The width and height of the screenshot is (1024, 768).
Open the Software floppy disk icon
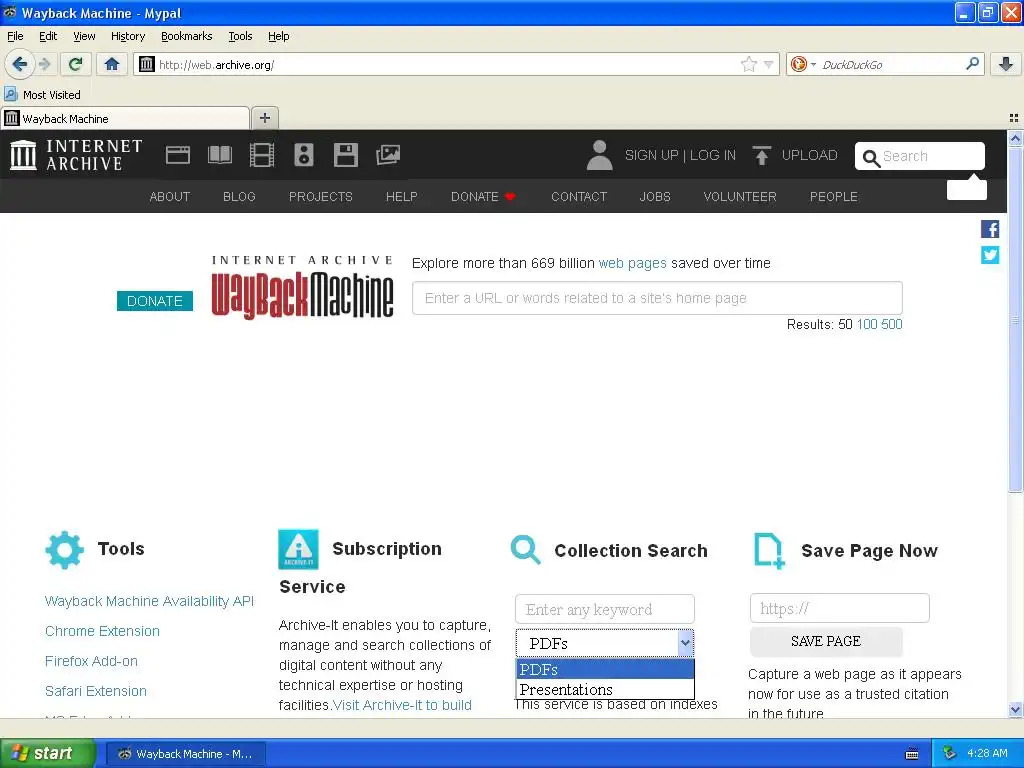pyautogui.click(x=345, y=155)
